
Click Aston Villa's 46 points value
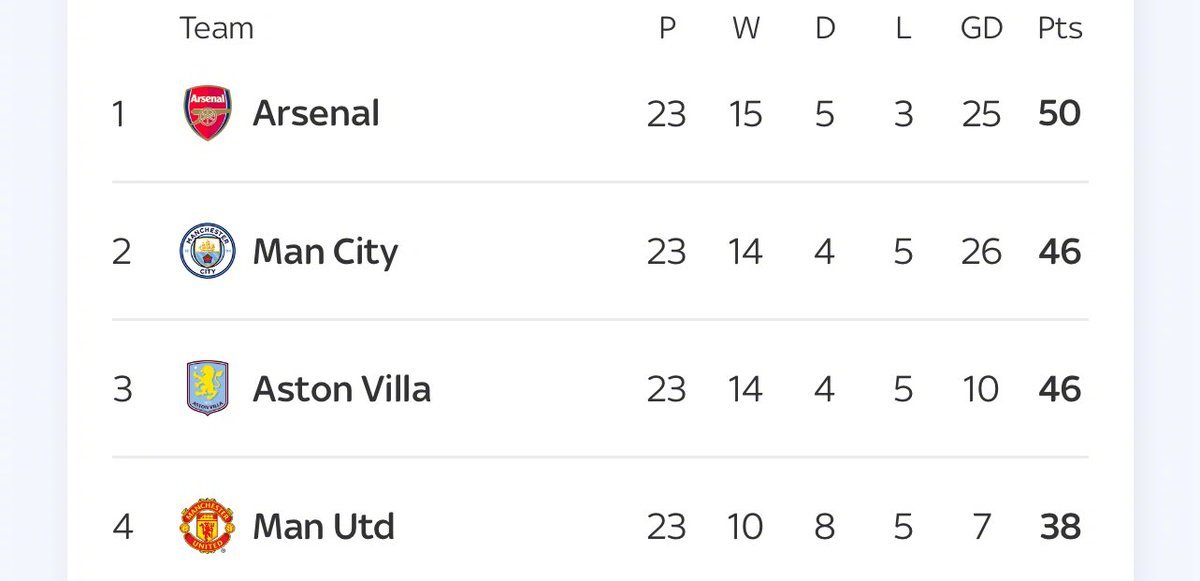[1060, 388]
